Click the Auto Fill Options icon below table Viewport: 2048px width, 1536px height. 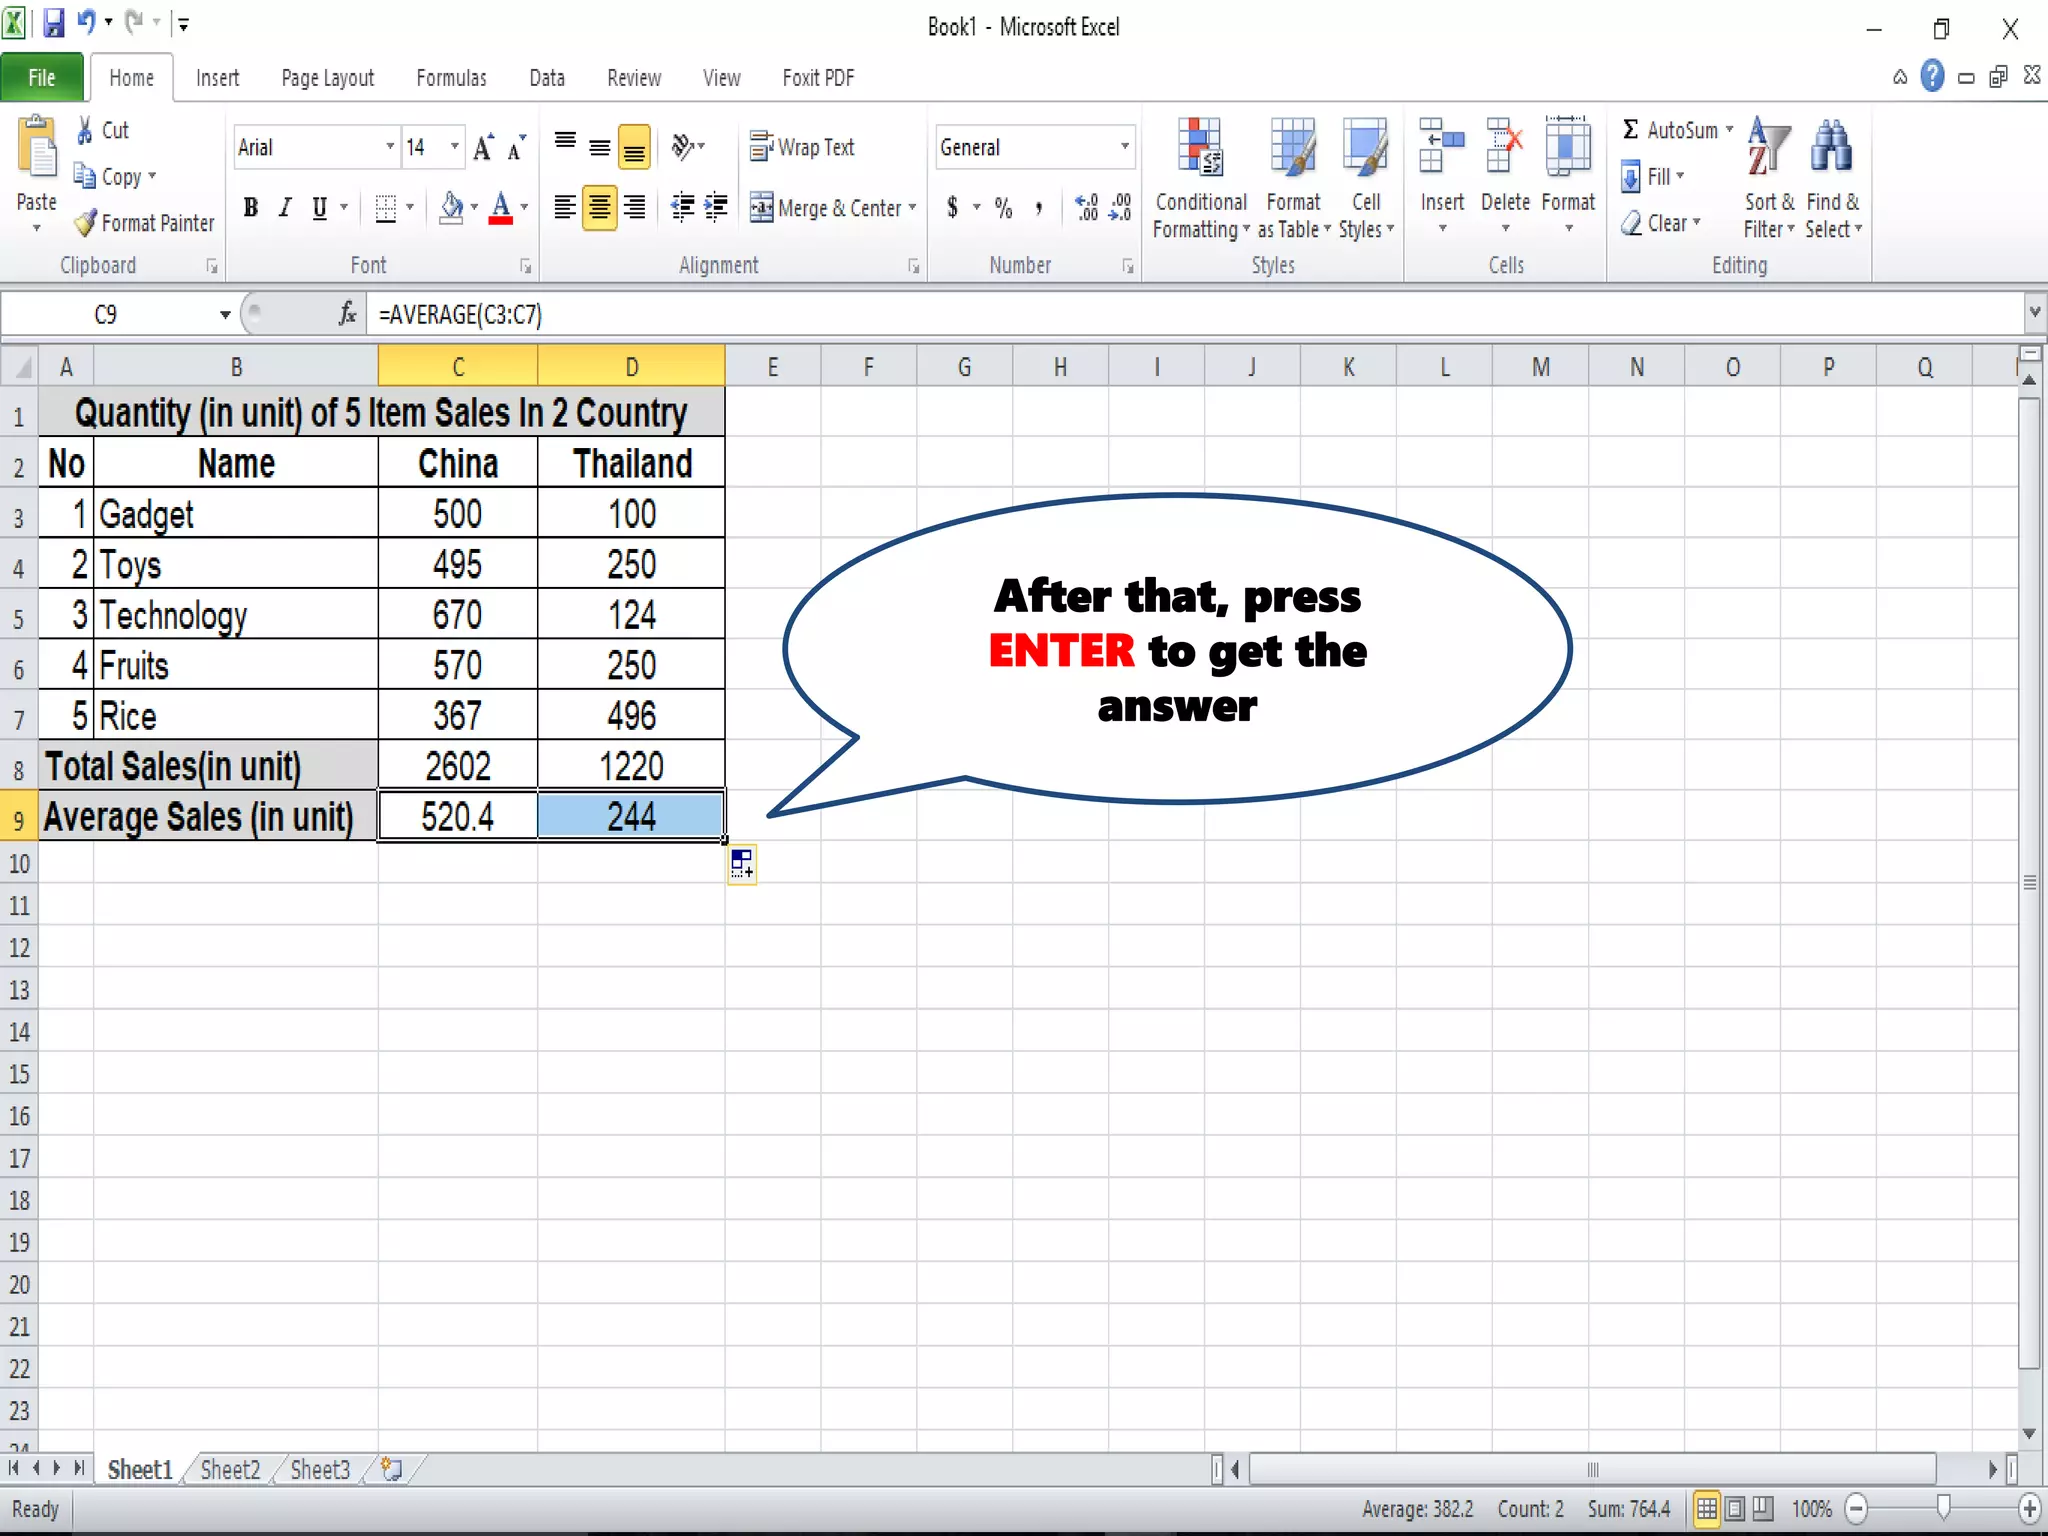click(741, 864)
